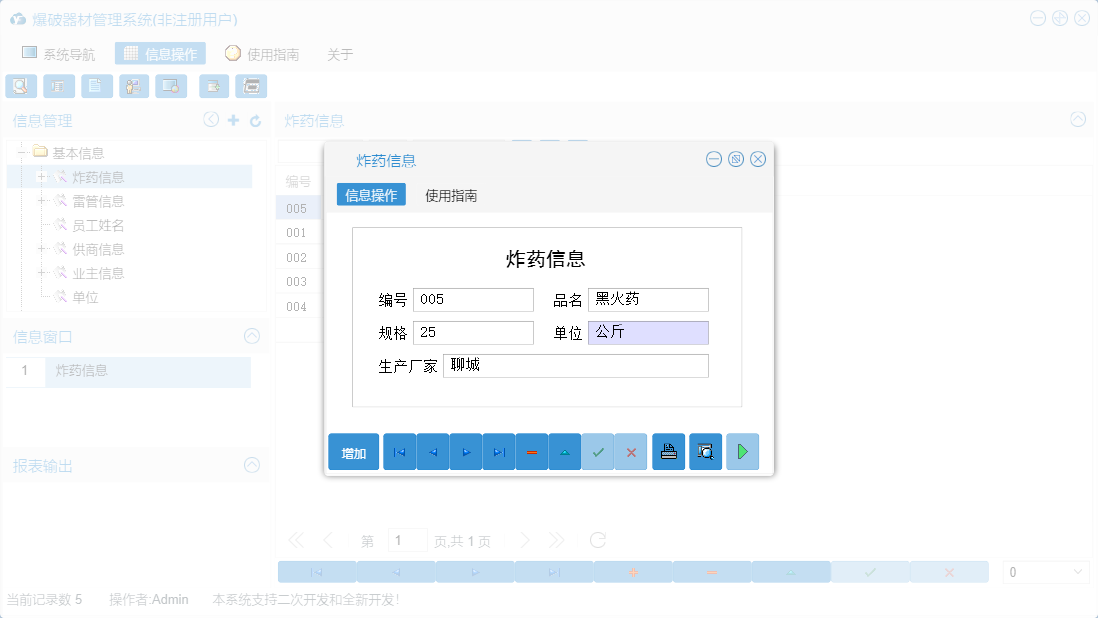Click the print icon in the dialog
1098x618 pixels.
click(x=668, y=451)
